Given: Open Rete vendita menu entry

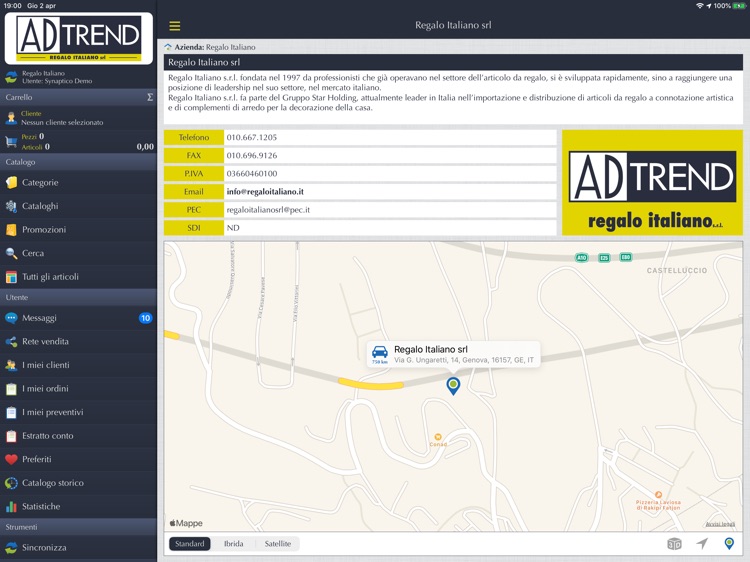Looking at the screenshot, I should (78, 342).
